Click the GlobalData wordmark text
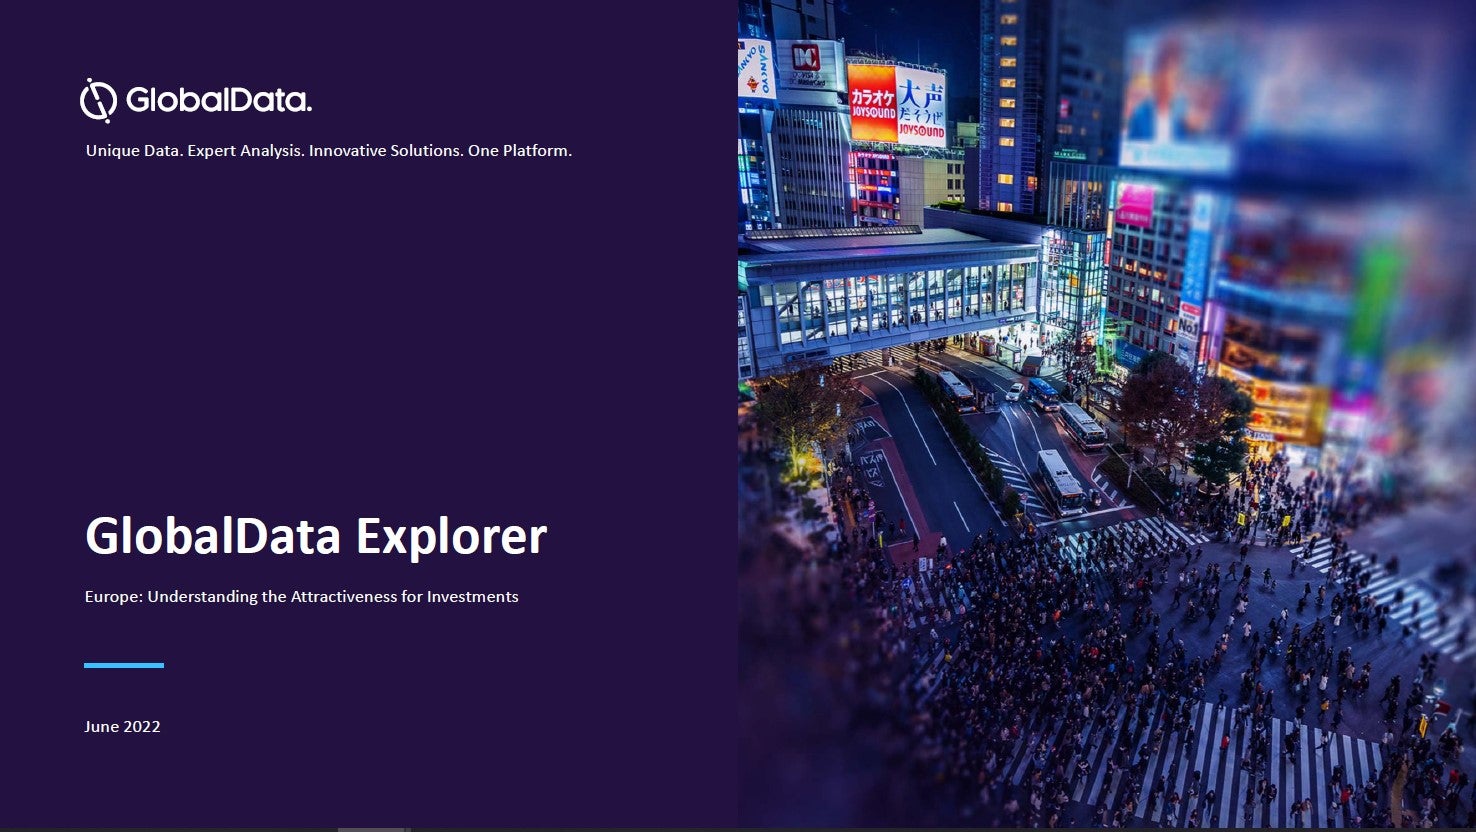The width and height of the screenshot is (1476, 832). tap(218, 100)
